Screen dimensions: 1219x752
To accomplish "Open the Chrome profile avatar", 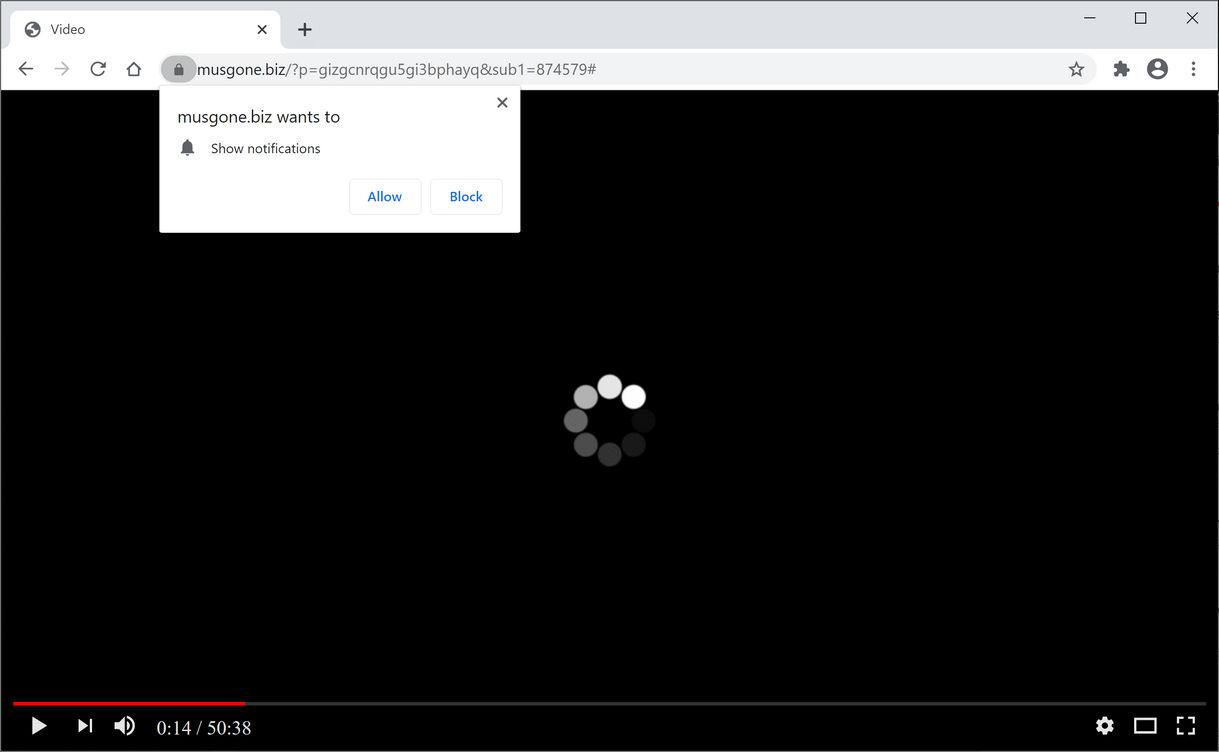I will (1157, 69).
